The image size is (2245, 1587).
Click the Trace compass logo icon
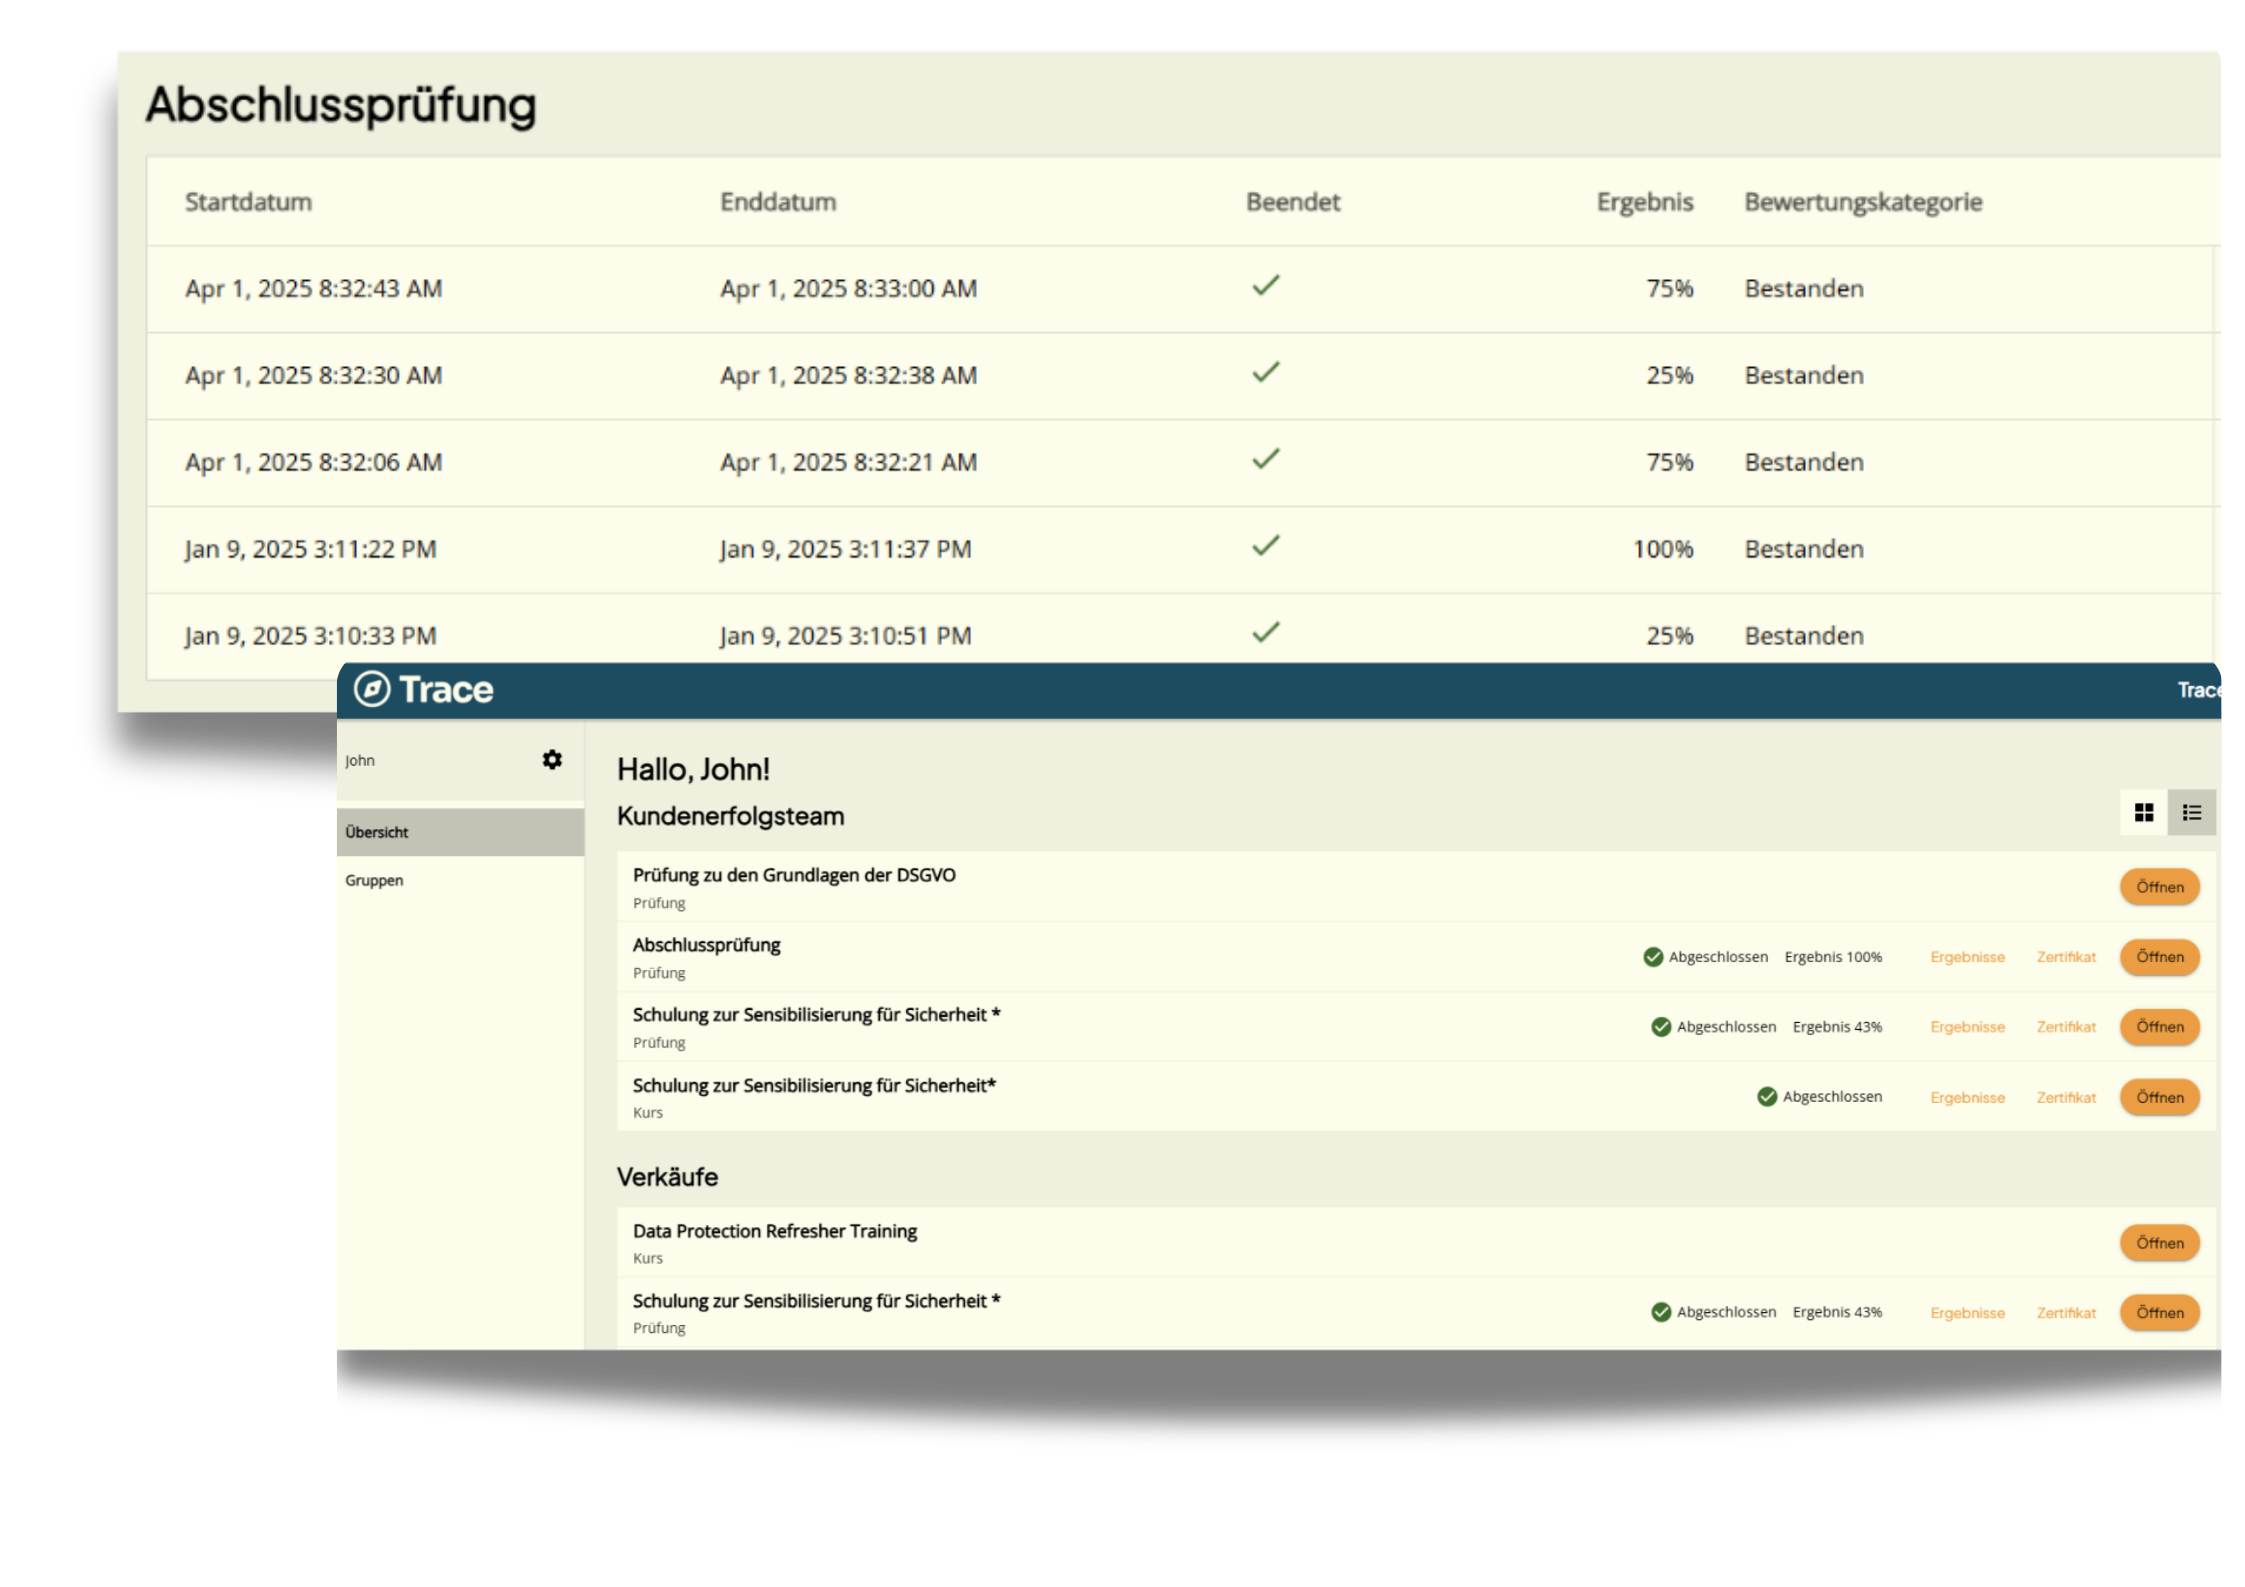pyautogui.click(x=372, y=689)
